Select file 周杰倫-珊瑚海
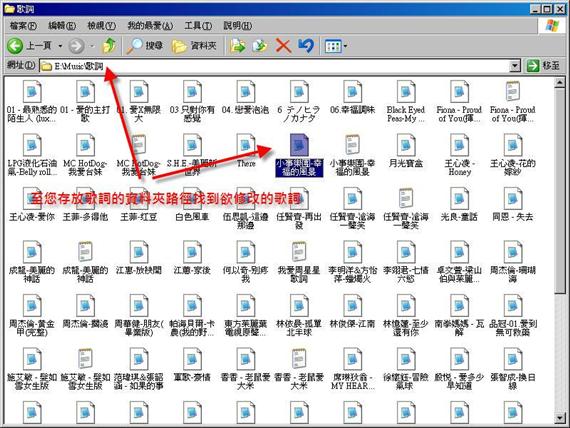 coord(513,262)
